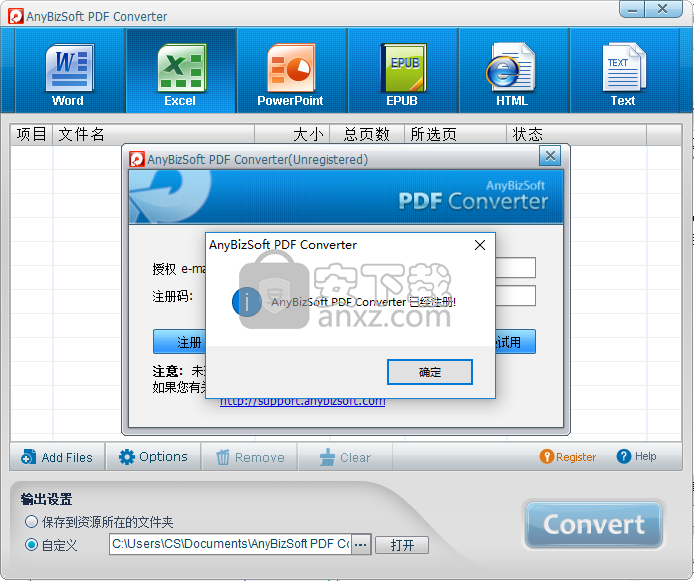694x581 pixels.
Task: Open the Register link
Action: tap(568, 457)
